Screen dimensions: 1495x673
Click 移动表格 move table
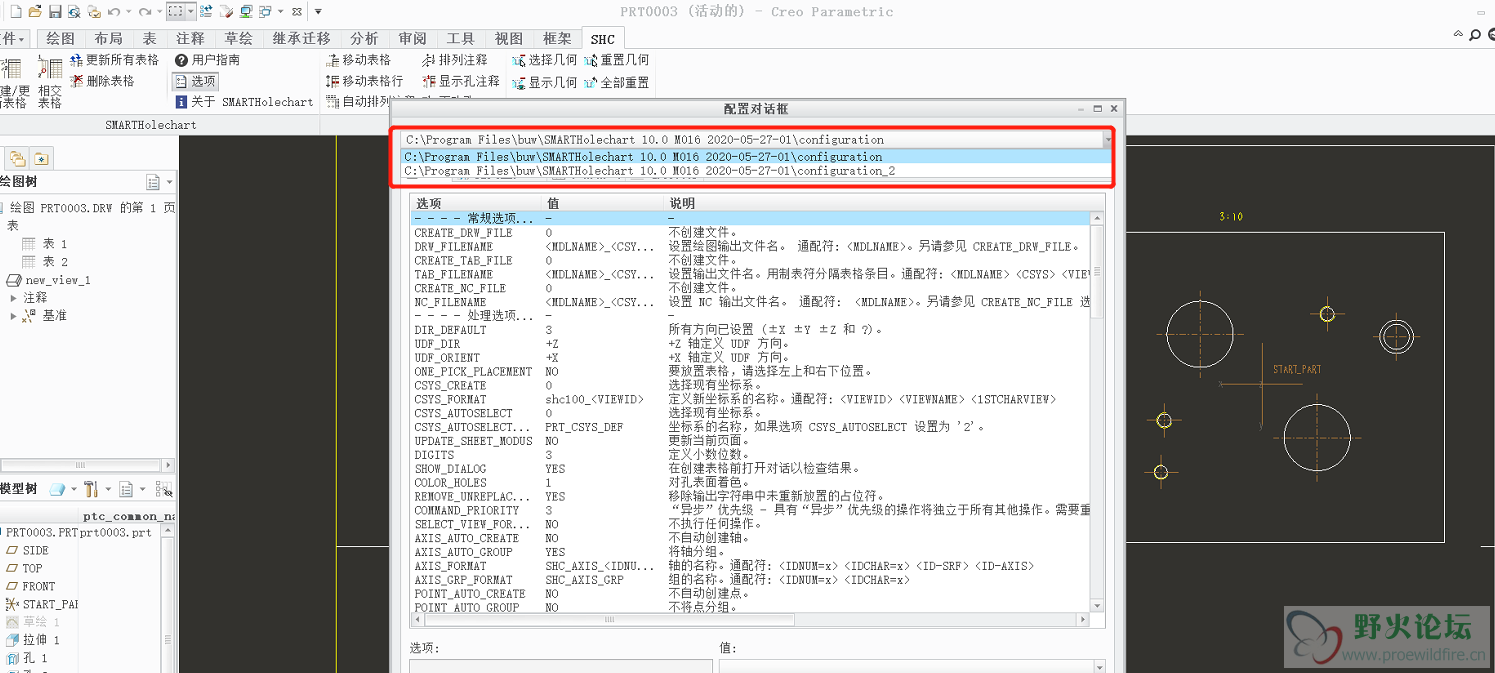tap(359, 60)
